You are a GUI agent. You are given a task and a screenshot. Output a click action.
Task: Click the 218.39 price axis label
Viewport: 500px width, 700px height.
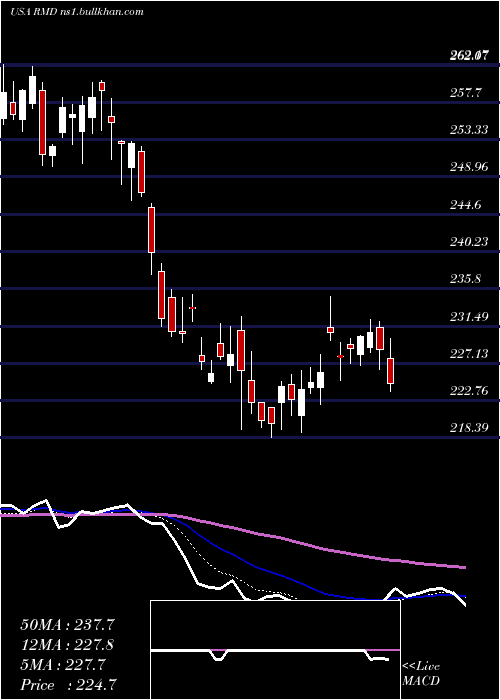[x=469, y=428]
